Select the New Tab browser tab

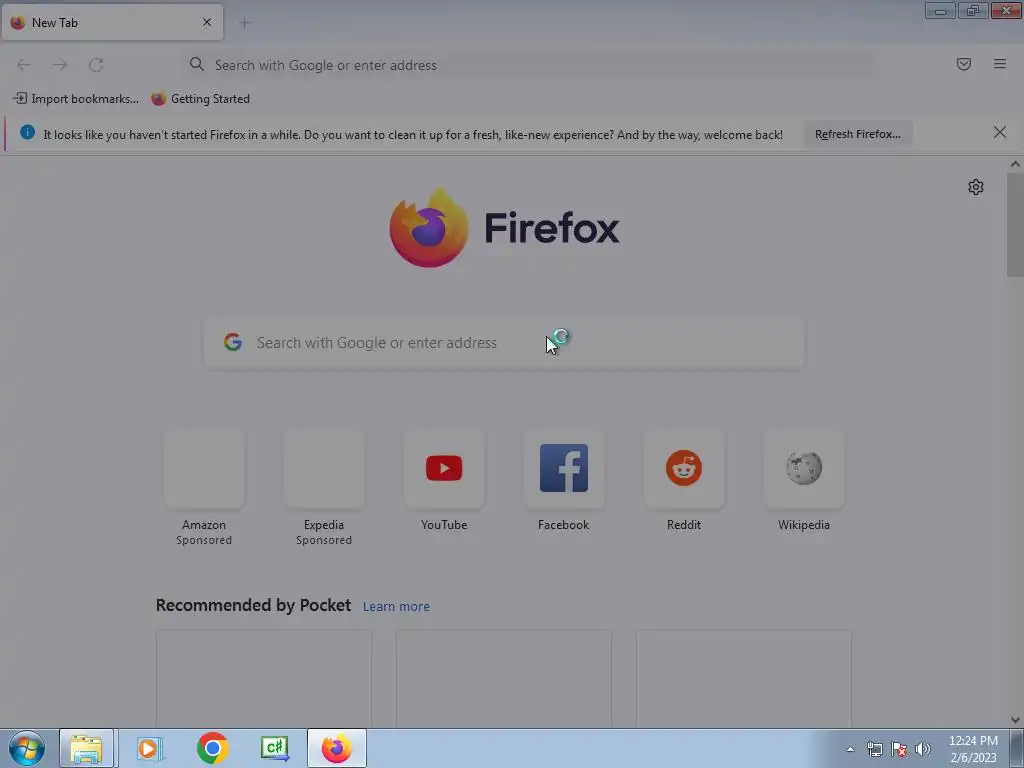(x=112, y=22)
